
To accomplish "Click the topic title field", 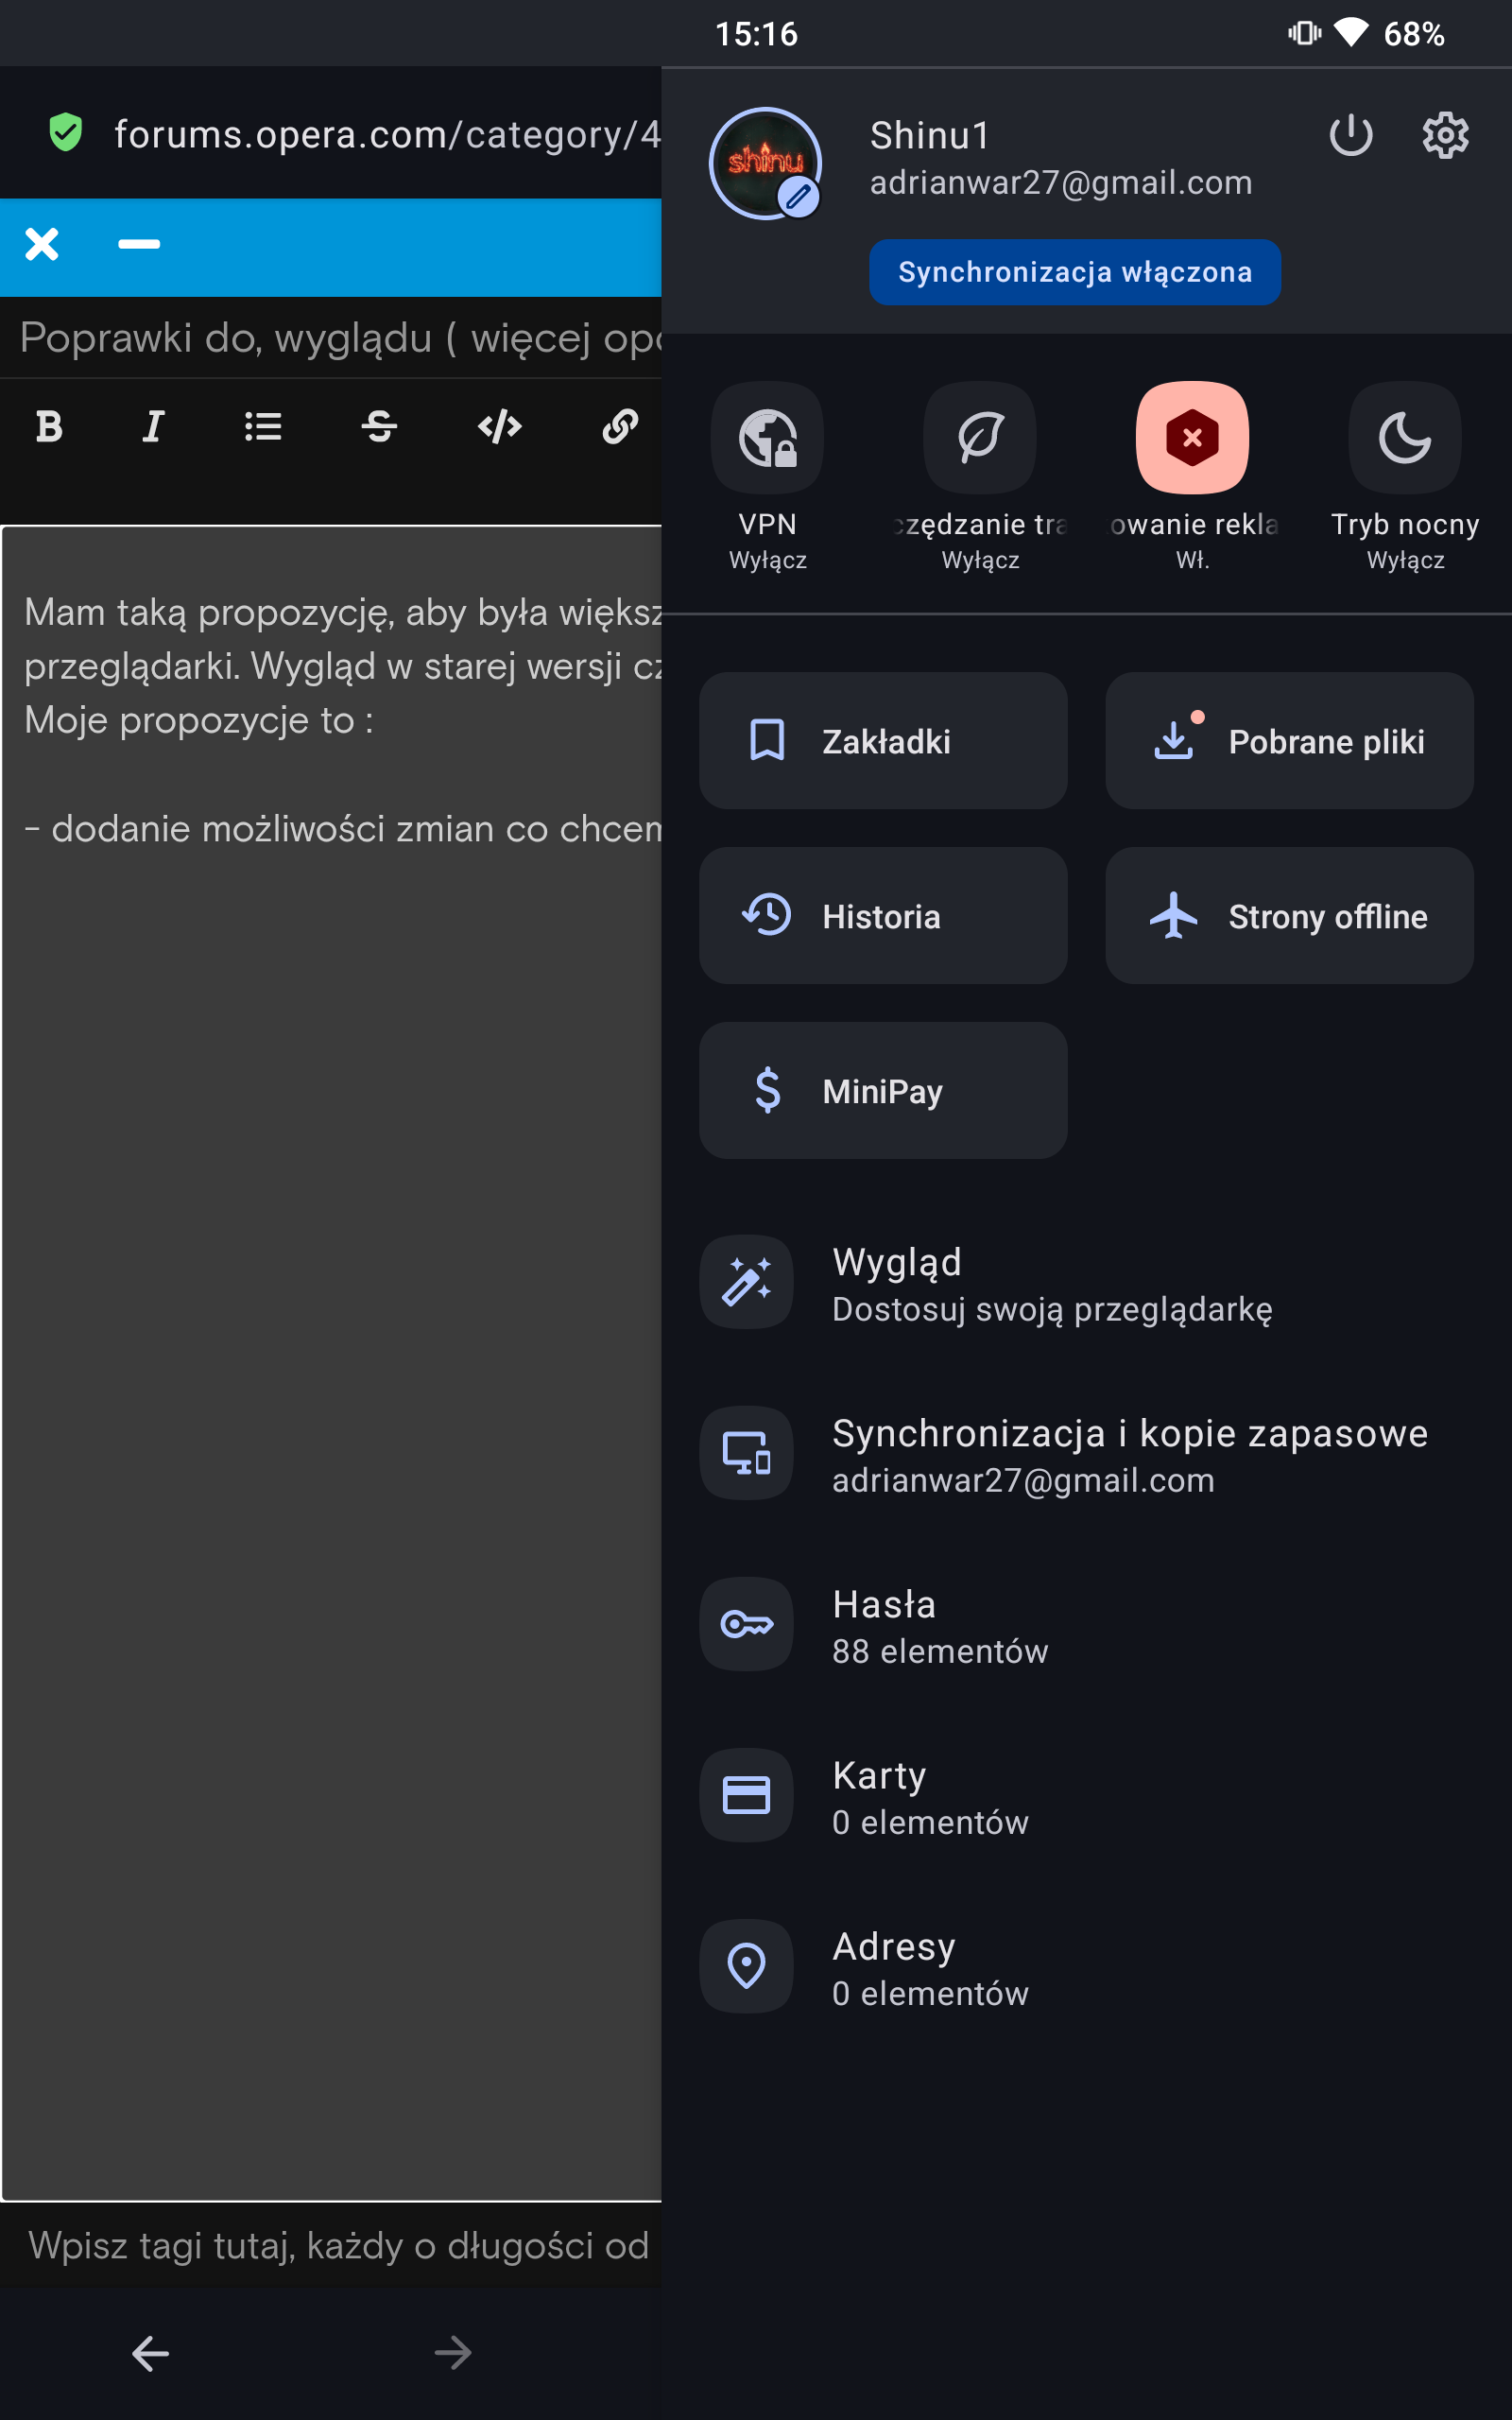I will [331, 338].
